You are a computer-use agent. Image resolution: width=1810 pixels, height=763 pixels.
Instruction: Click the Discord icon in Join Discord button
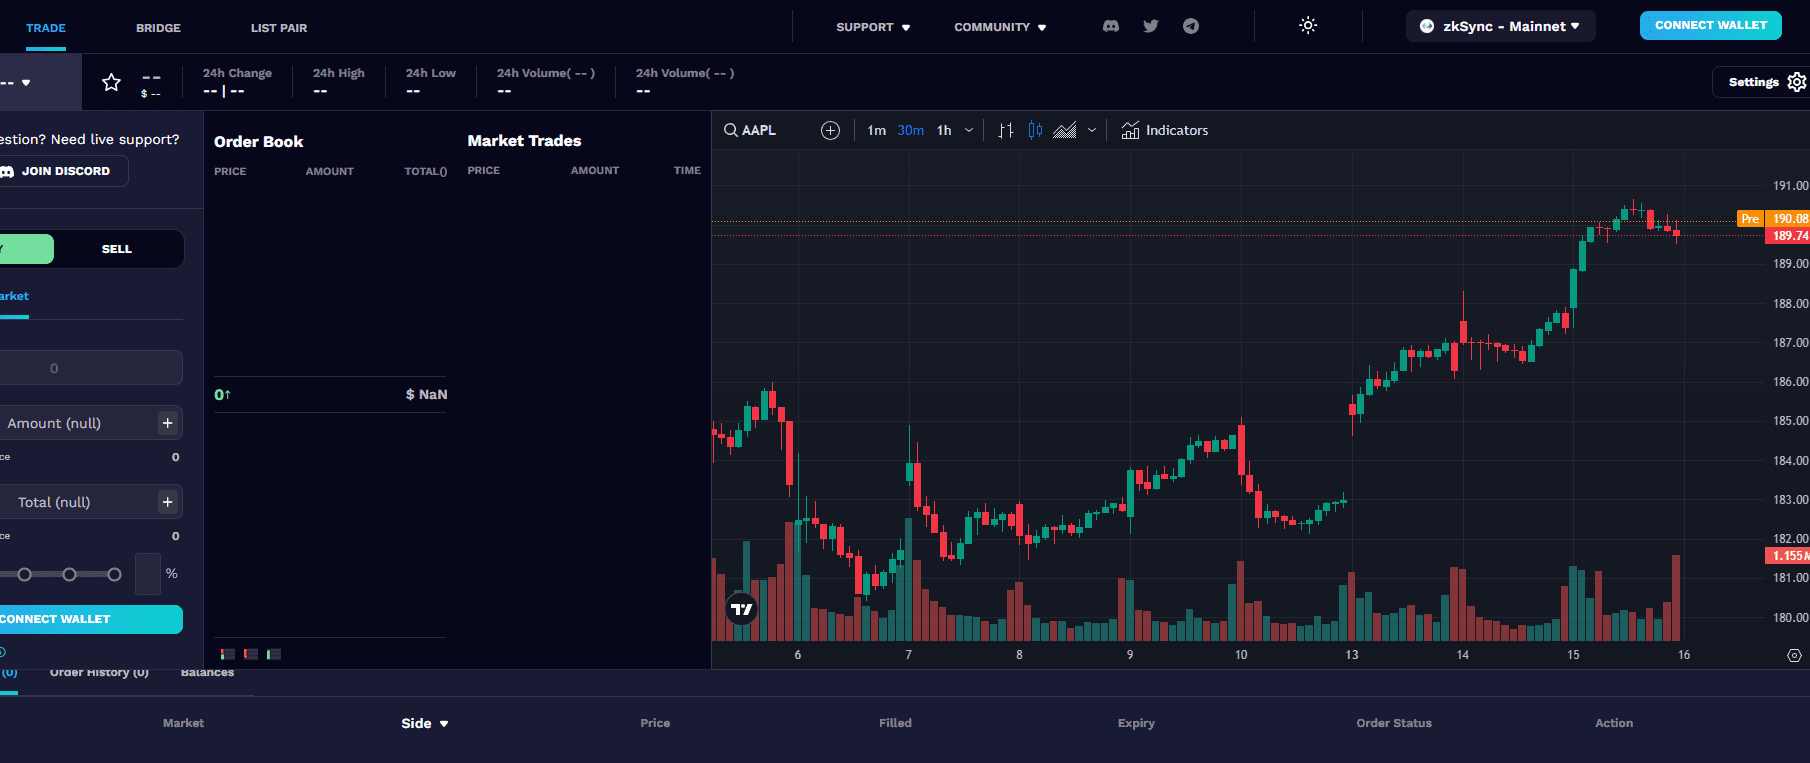tap(6, 171)
